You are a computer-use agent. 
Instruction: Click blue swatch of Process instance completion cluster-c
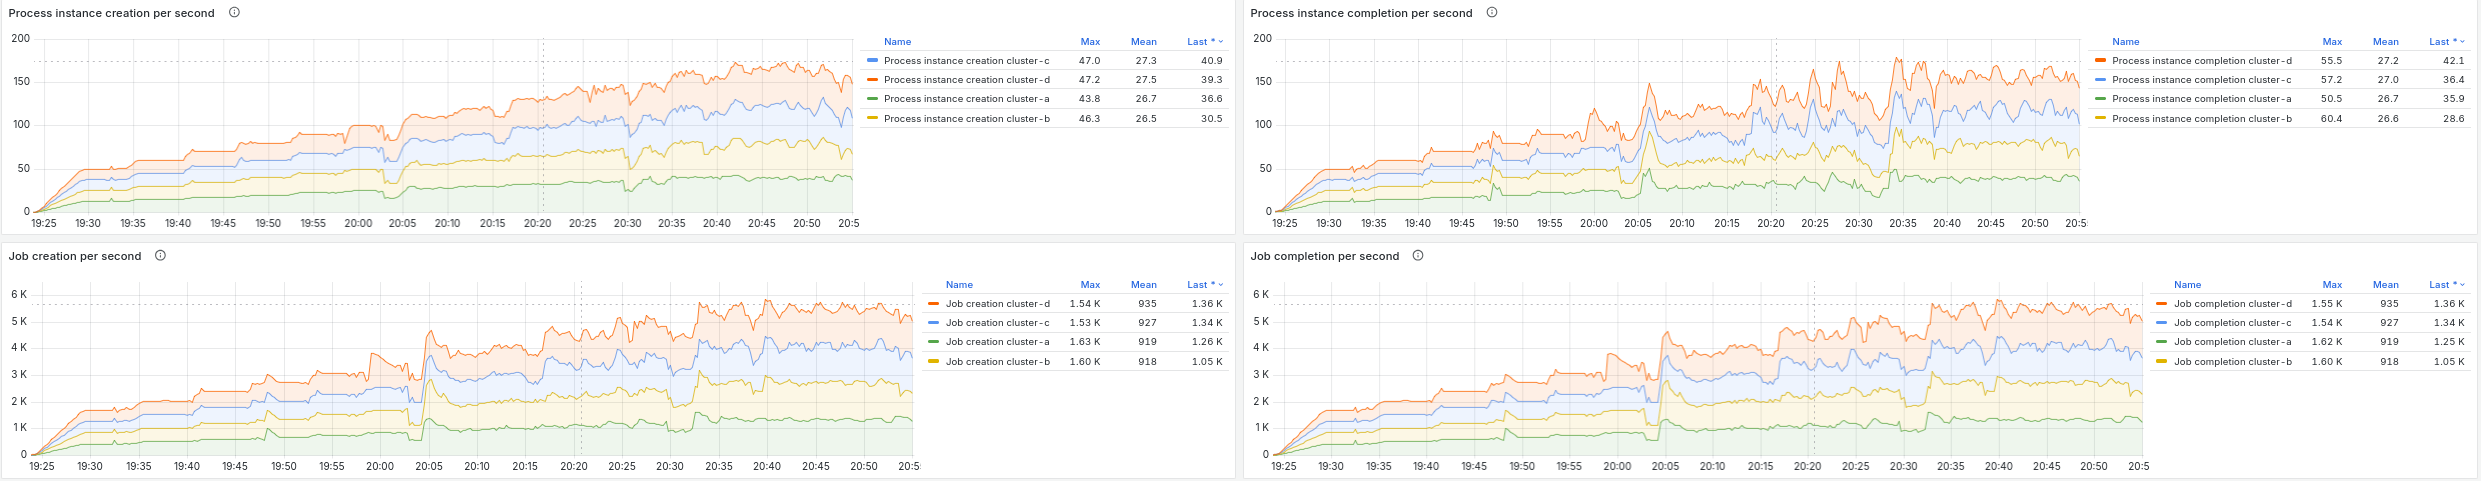(2100, 79)
